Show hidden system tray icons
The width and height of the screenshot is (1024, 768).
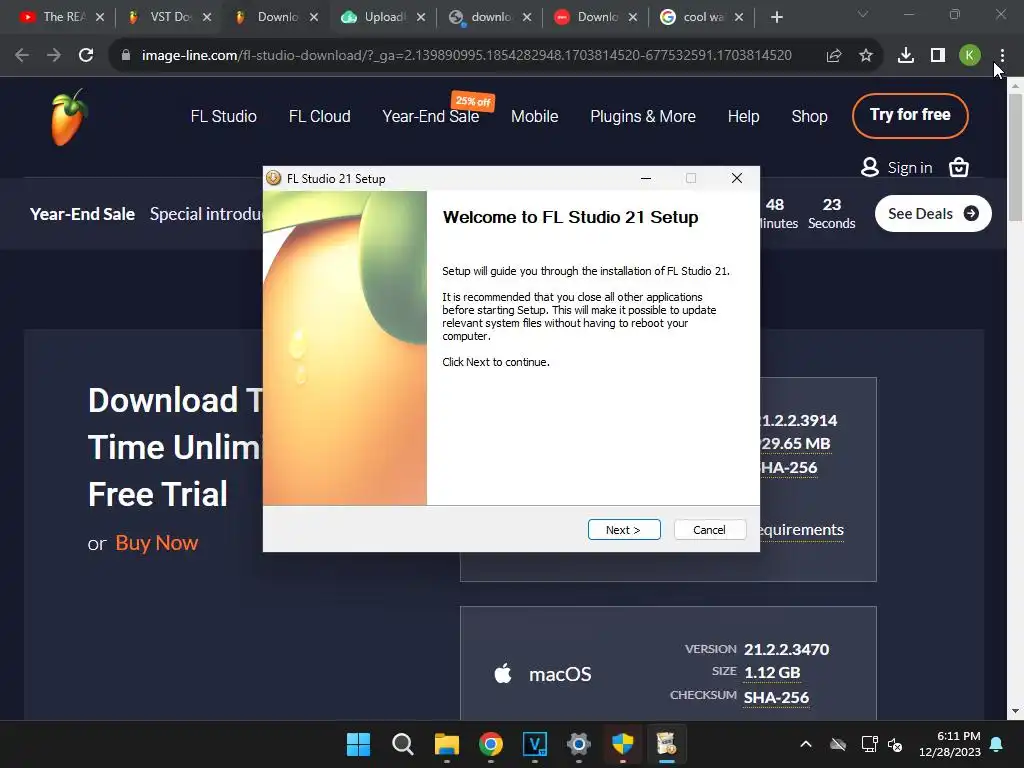806,744
